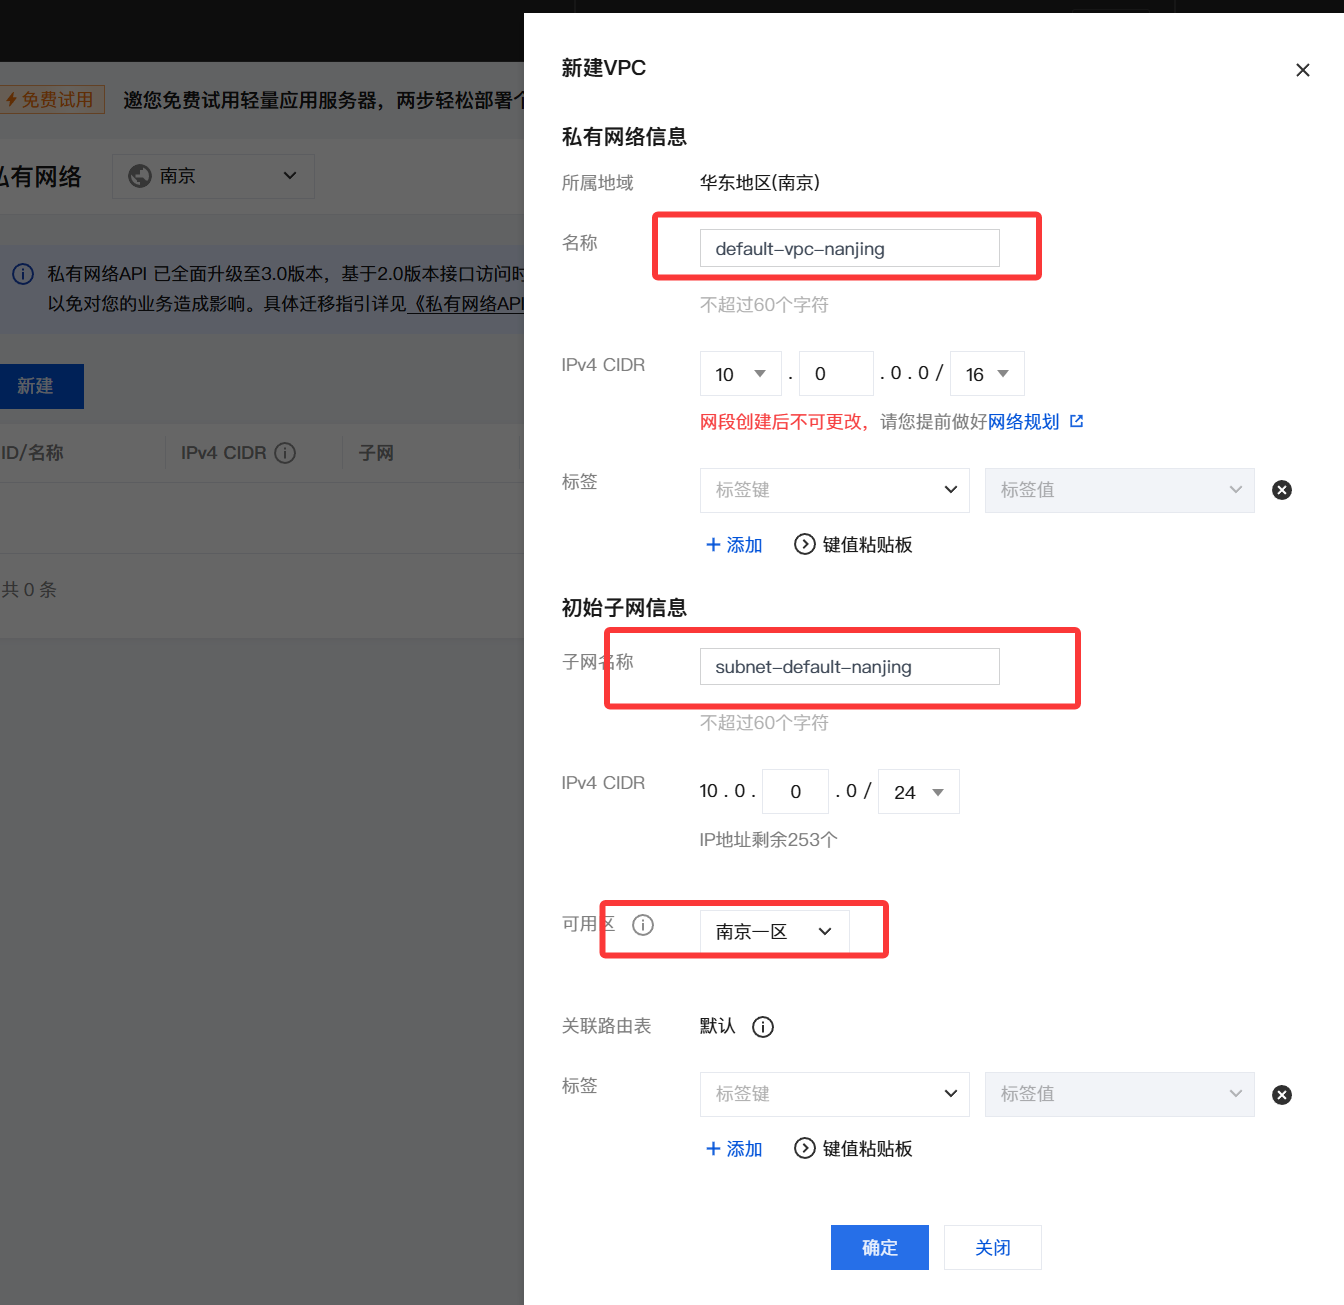Click the info icon beside 可用区
Screen dimensions: 1344x1305
(643, 925)
